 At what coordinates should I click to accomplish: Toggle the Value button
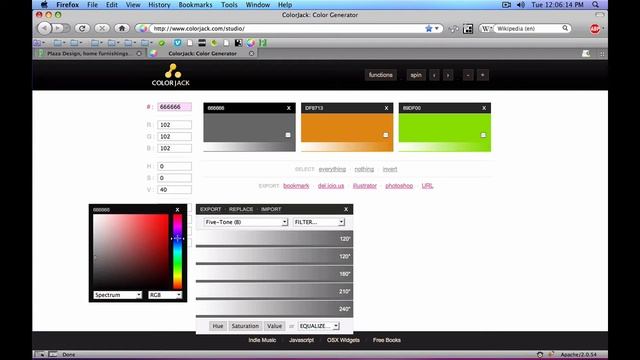coord(274,326)
